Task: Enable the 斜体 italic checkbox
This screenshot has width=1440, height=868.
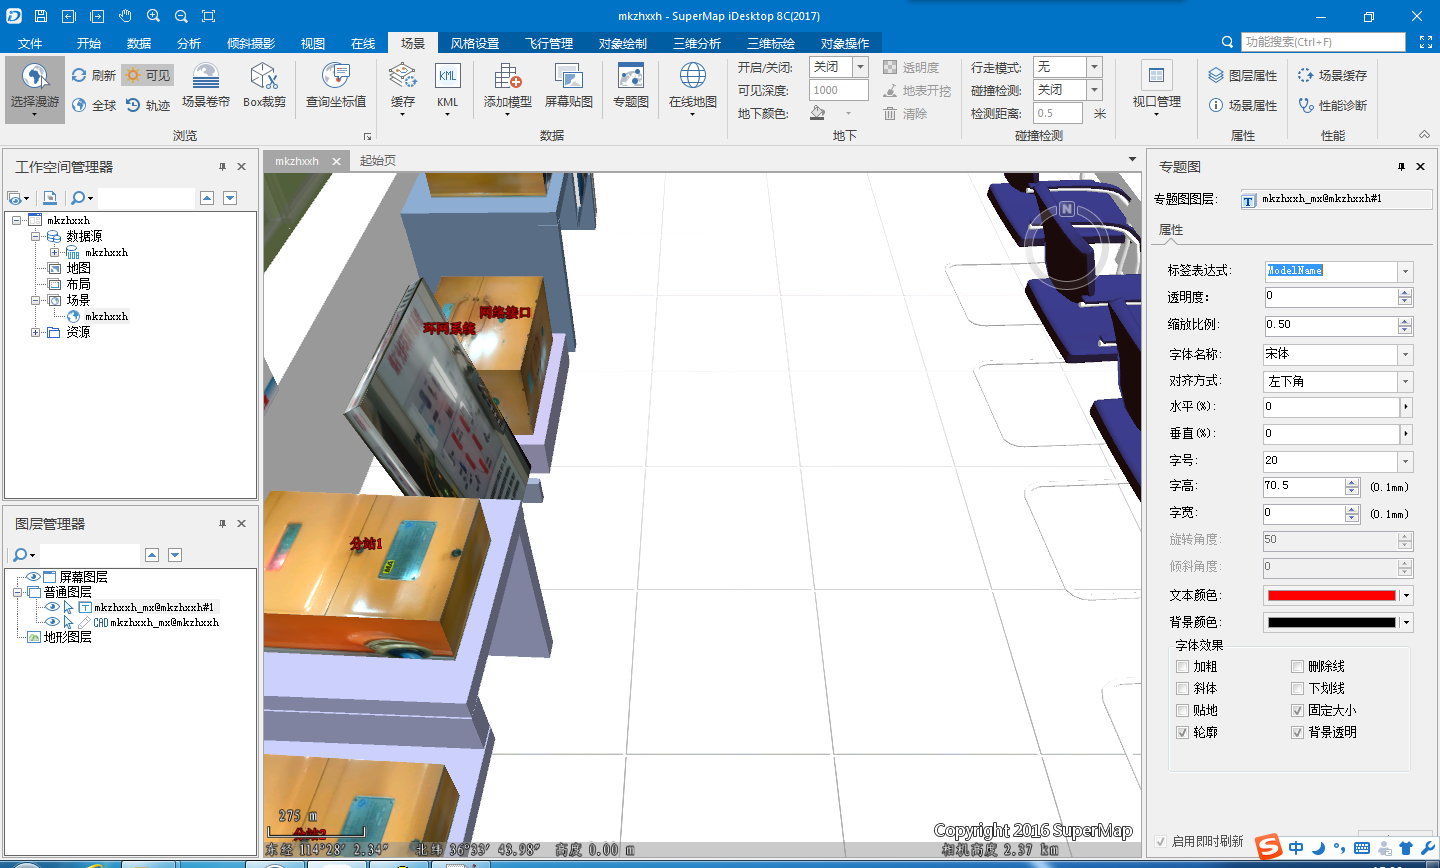Action: point(1183,688)
